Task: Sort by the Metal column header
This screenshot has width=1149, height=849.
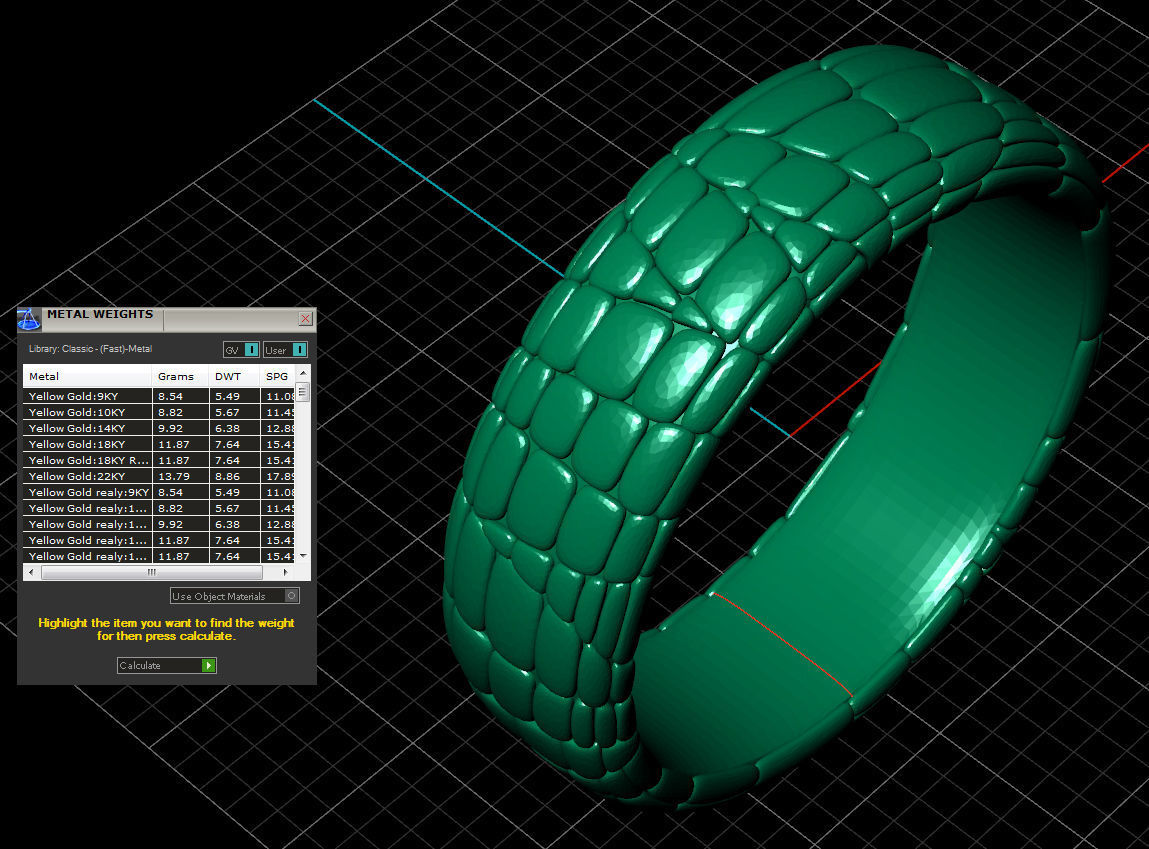Action: click(87, 376)
